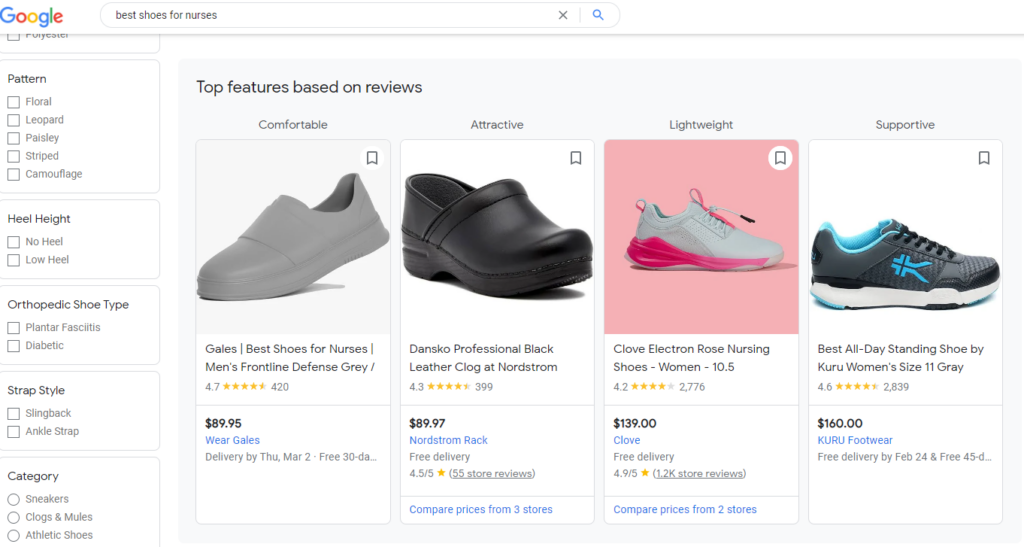The height and width of the screenshot is (547, 1024).
Task: Click the Supportive feature heading
Action: [x=905, y=125]
